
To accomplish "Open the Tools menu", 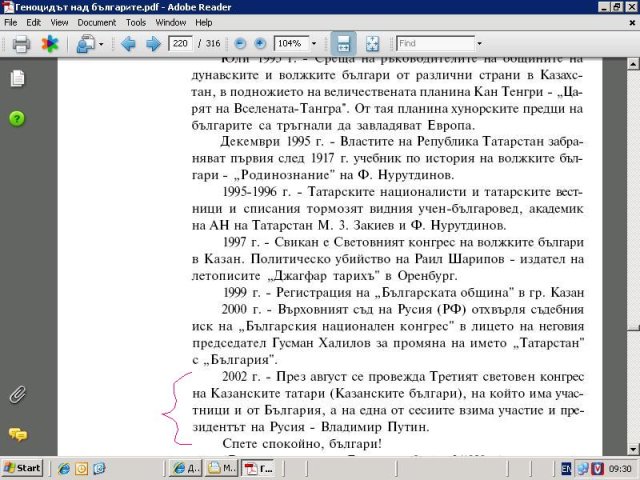I will click(136, 22).
